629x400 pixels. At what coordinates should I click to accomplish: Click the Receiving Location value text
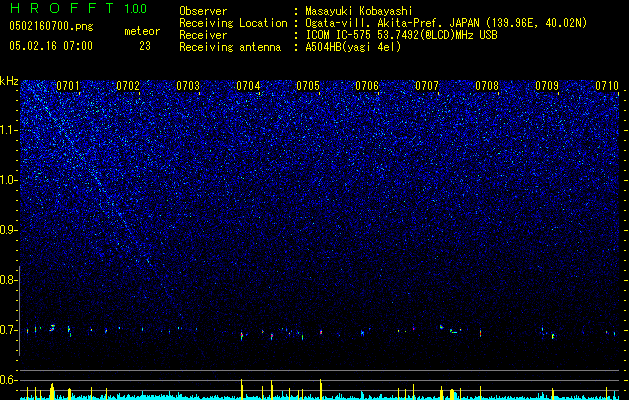click(446, 23)
